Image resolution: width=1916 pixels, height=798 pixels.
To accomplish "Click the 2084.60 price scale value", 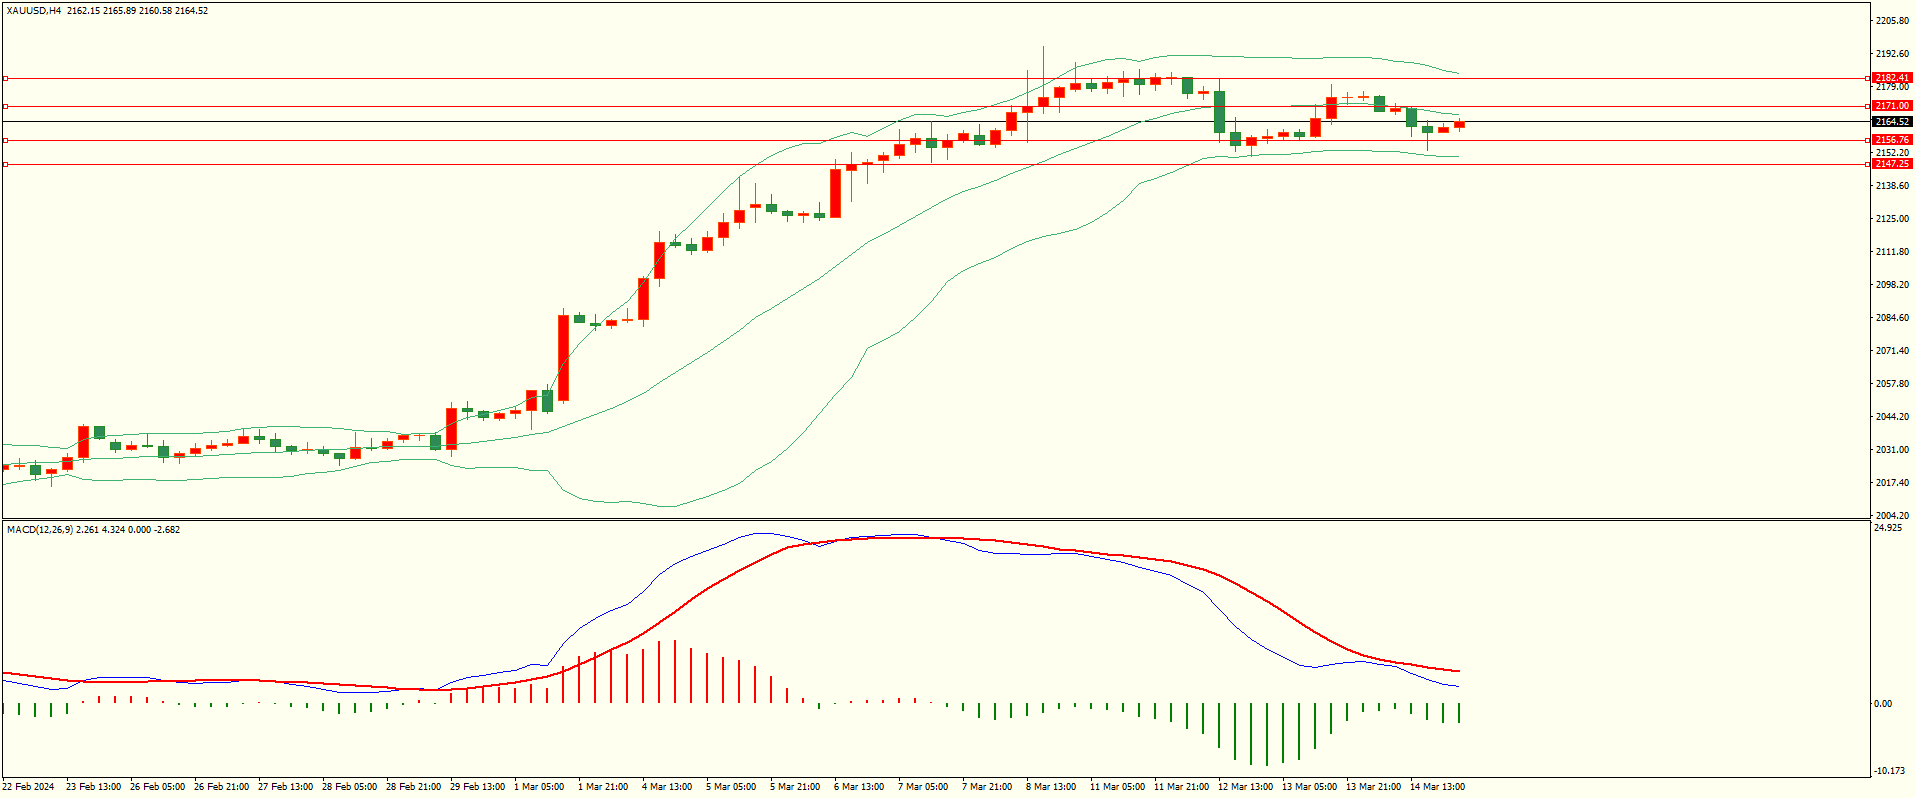I will point(1892,318).
